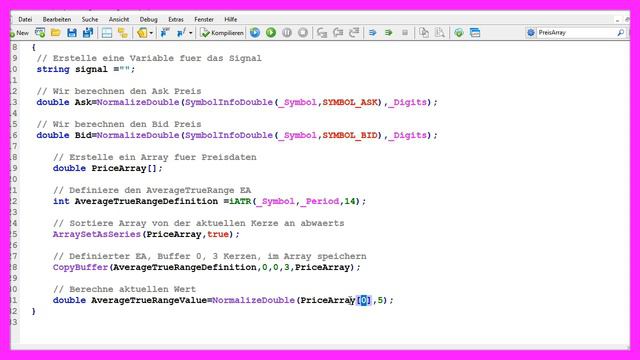
Task: Click the iATR function call
Action: [240, 202]
